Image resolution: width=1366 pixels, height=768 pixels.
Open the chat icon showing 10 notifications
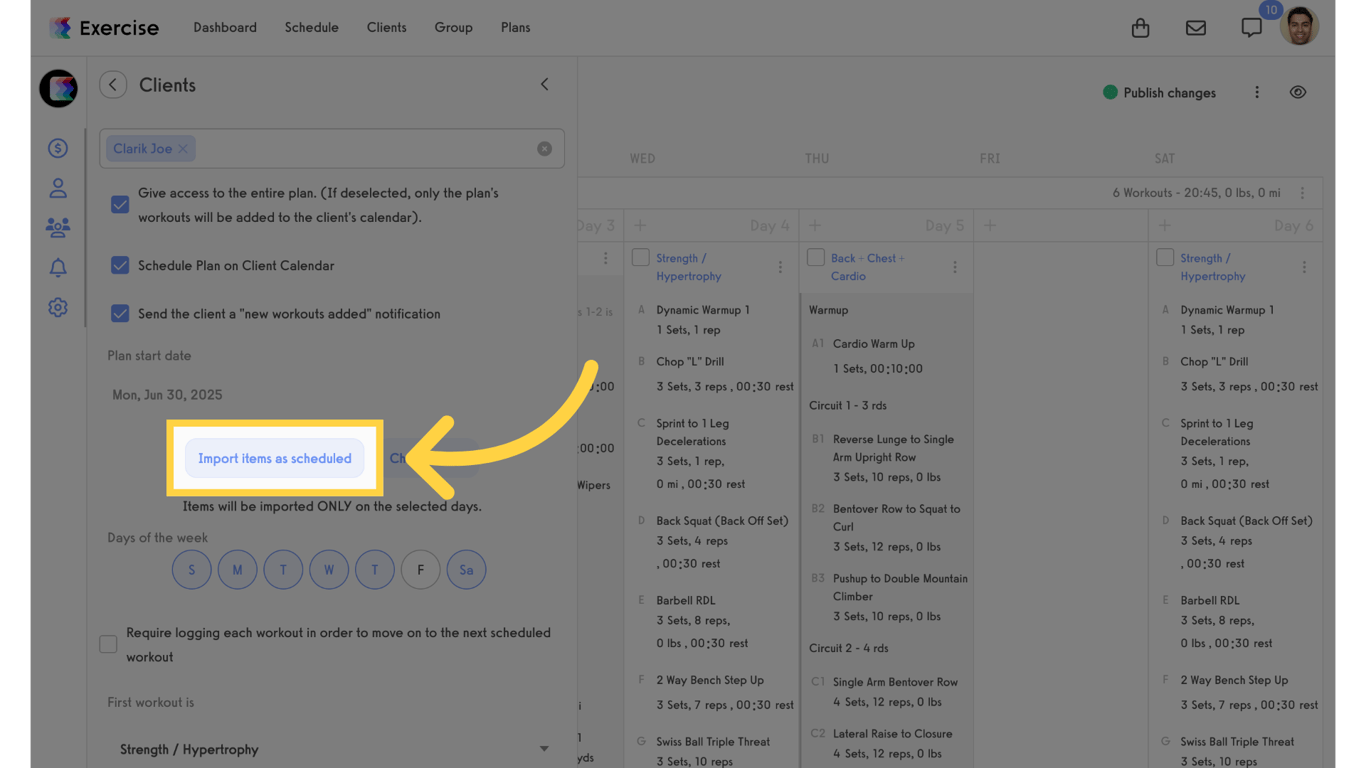tap(1251, 27)
